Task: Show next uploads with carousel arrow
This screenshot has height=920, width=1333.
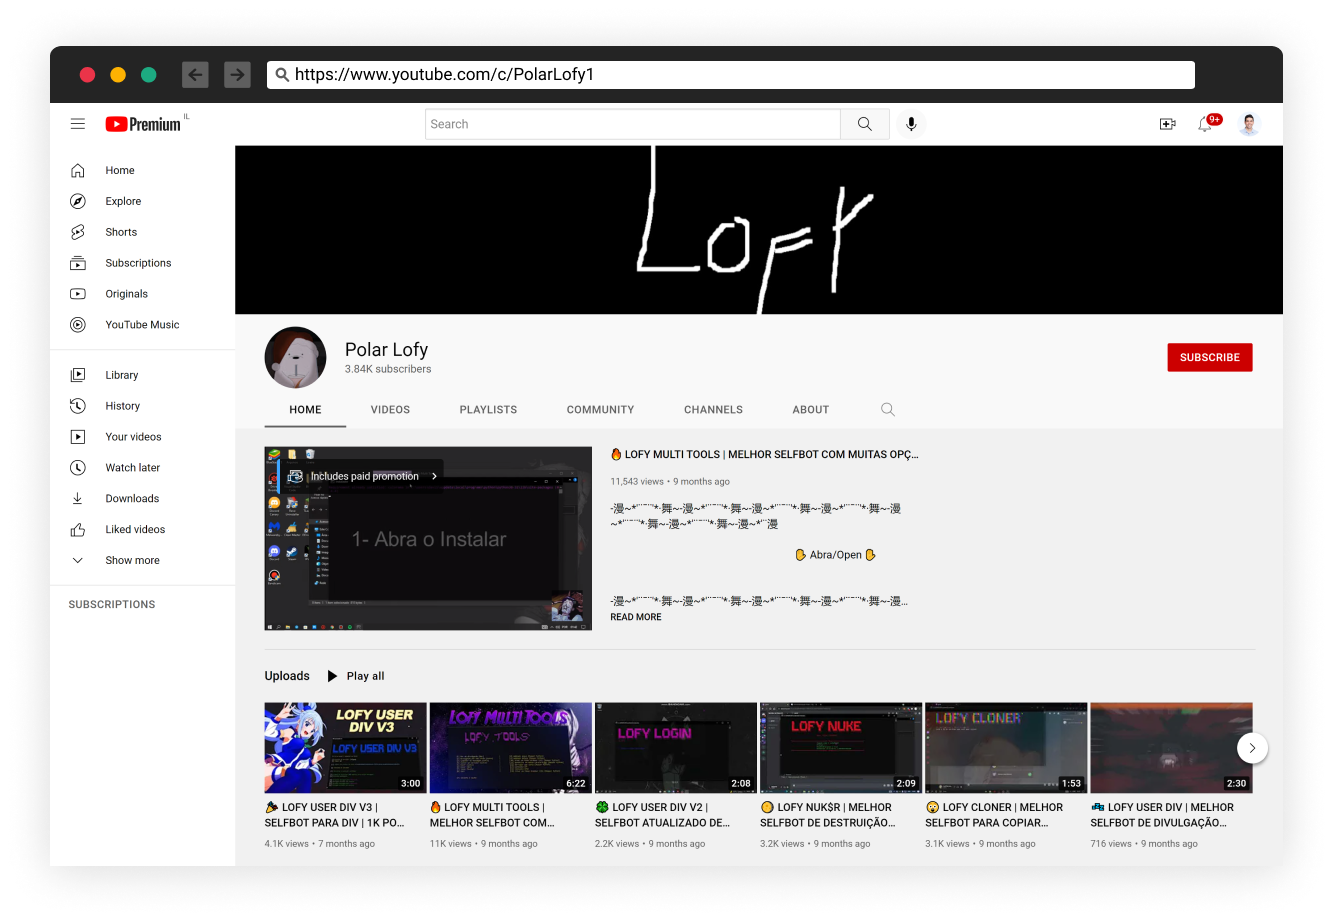Action: click(x=1252, y=748)
